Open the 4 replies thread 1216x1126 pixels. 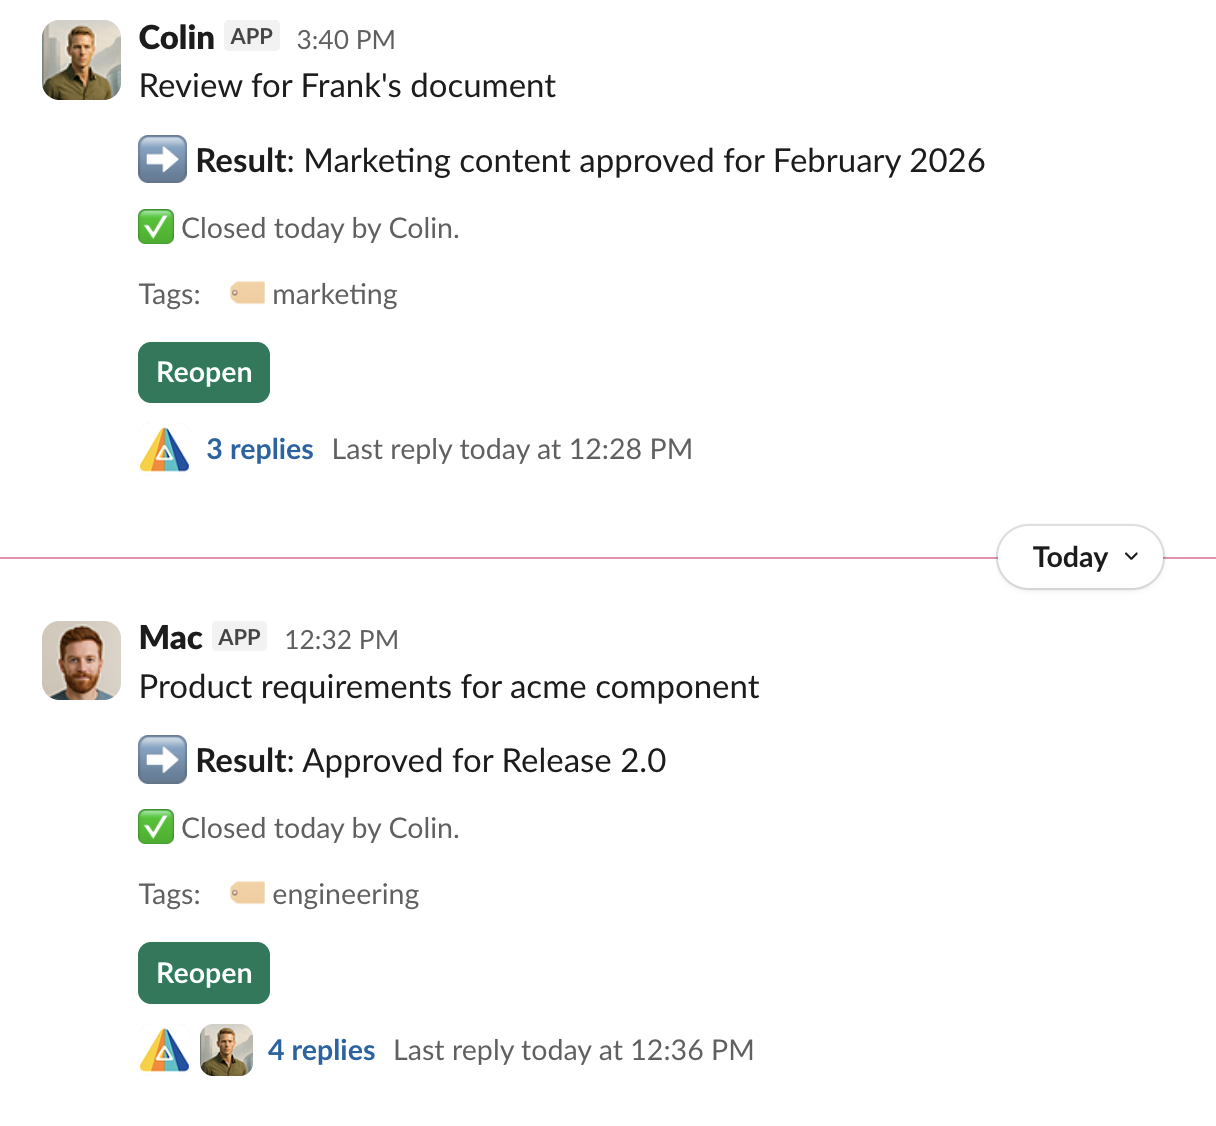pyautogui.click(x=321, y=1050)
